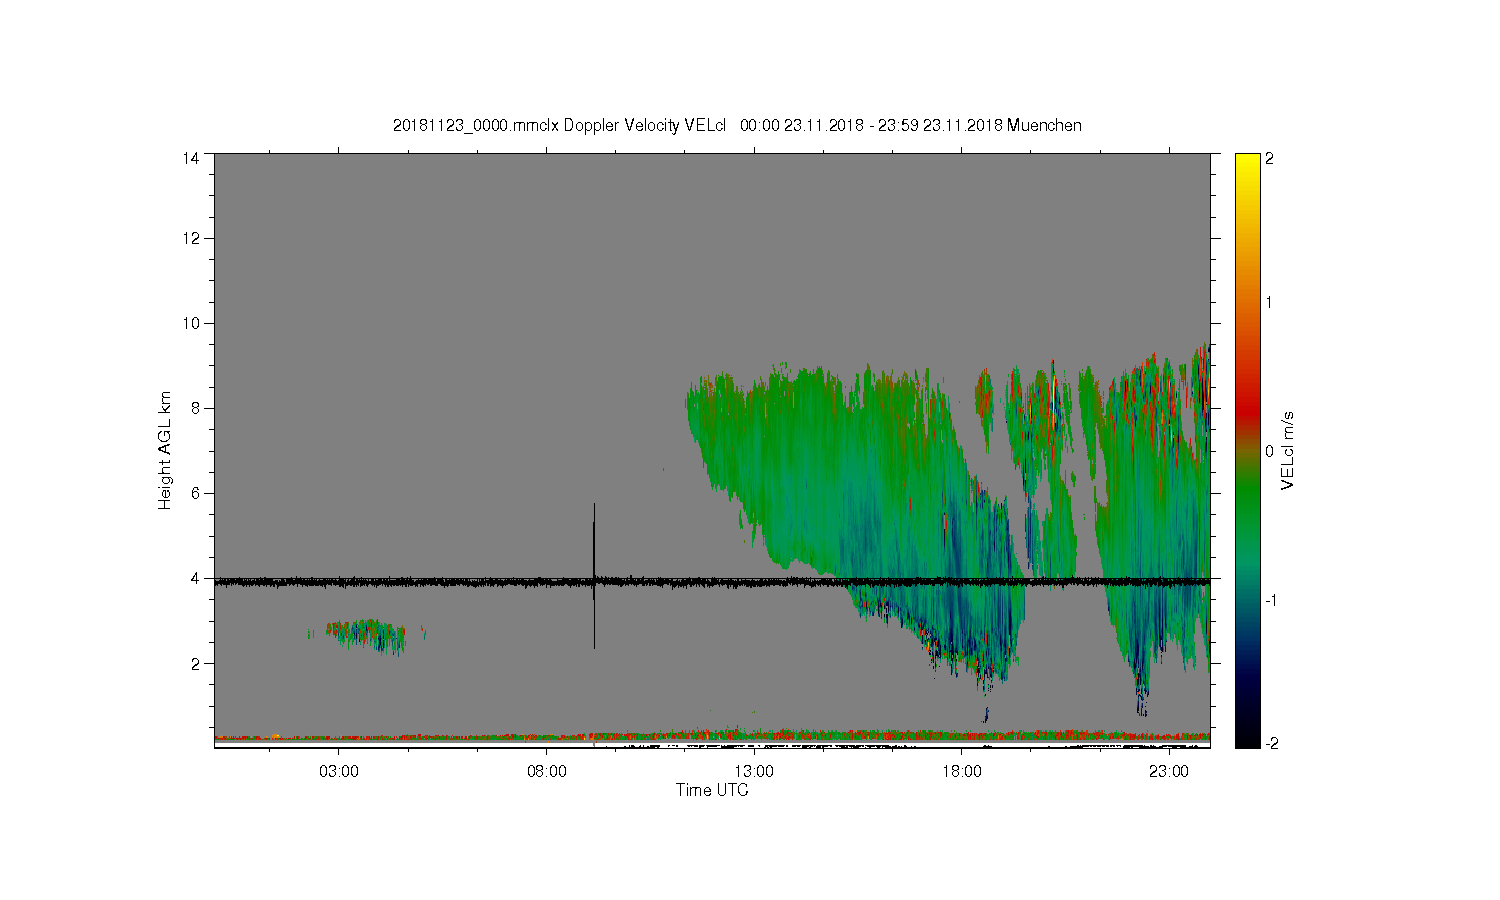Viewport: 1500px width, 900px height.
Task: Click the '23:00' time tick label
Action: (1169, 772)
